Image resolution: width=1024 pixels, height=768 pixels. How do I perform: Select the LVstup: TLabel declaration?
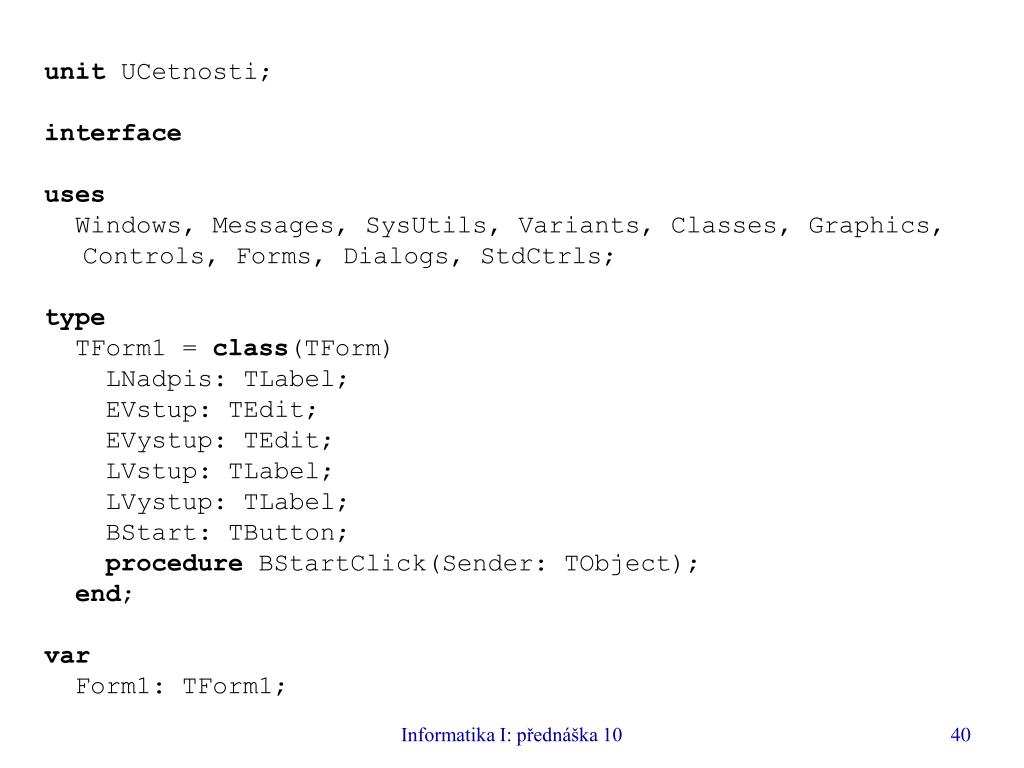219,472
